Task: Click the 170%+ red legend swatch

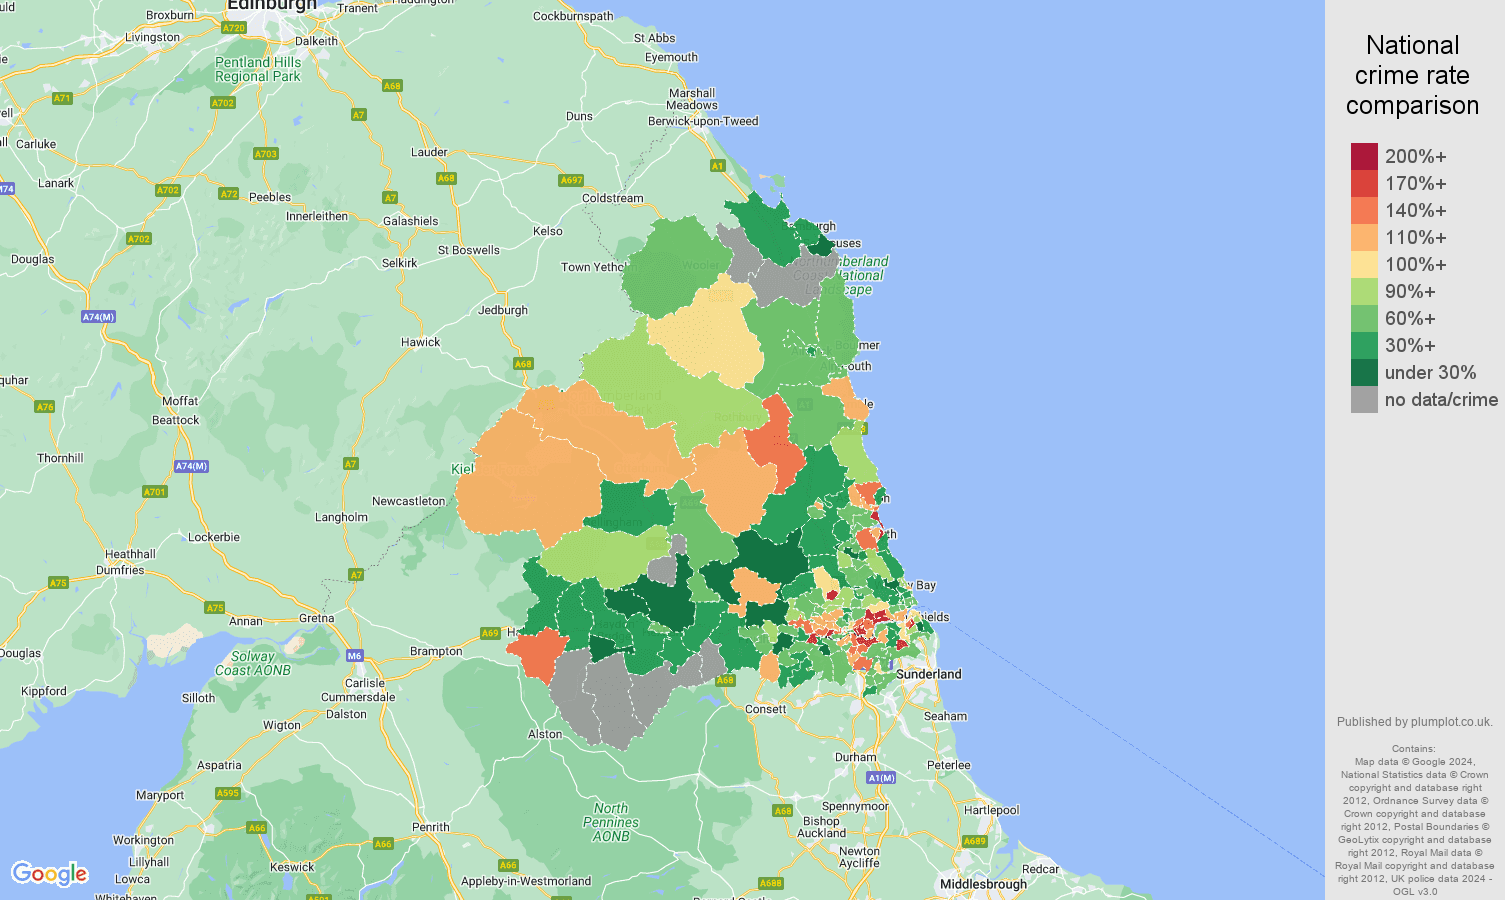Action: 1364,184
